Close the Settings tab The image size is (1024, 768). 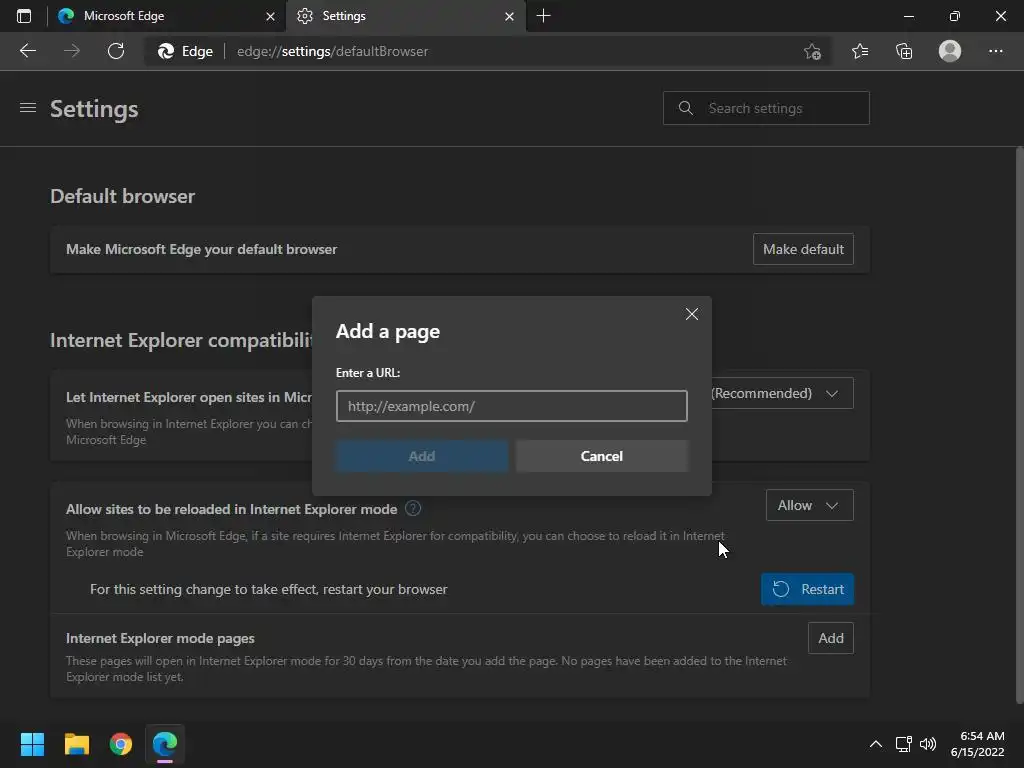pyautogui.click(x=509, y=16)
